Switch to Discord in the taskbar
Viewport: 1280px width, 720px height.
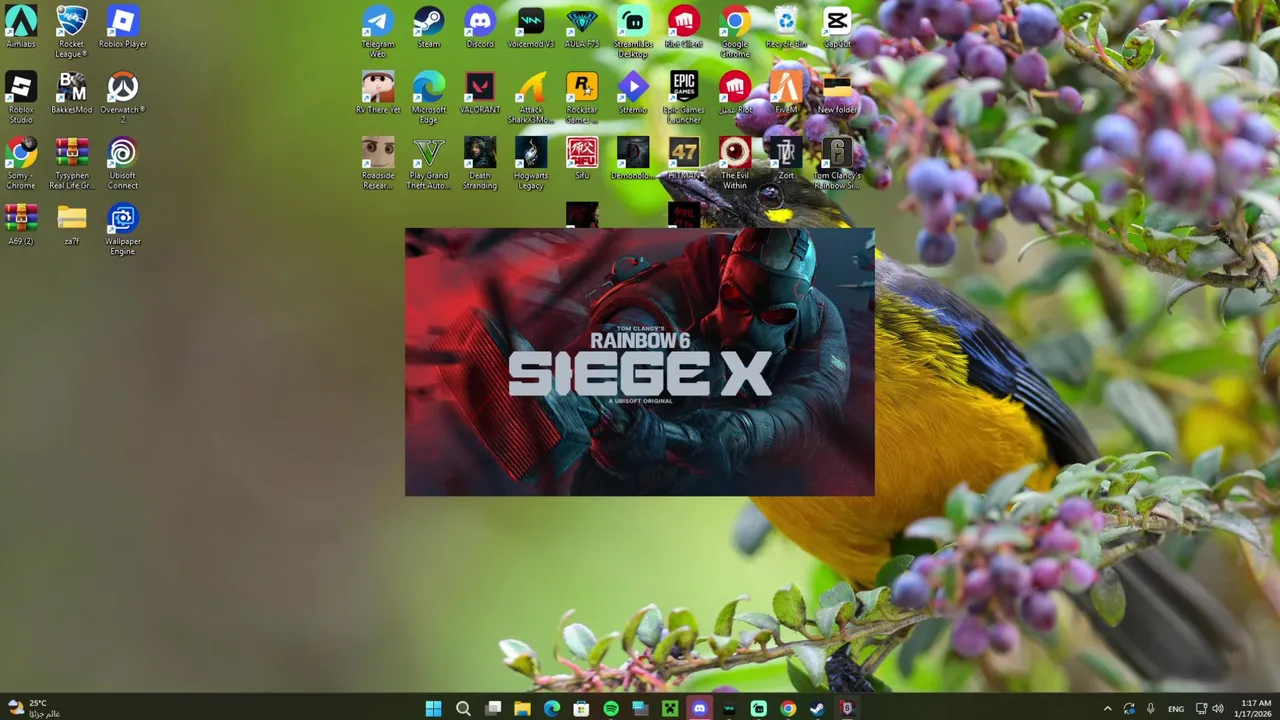click(x=699, y=708)
